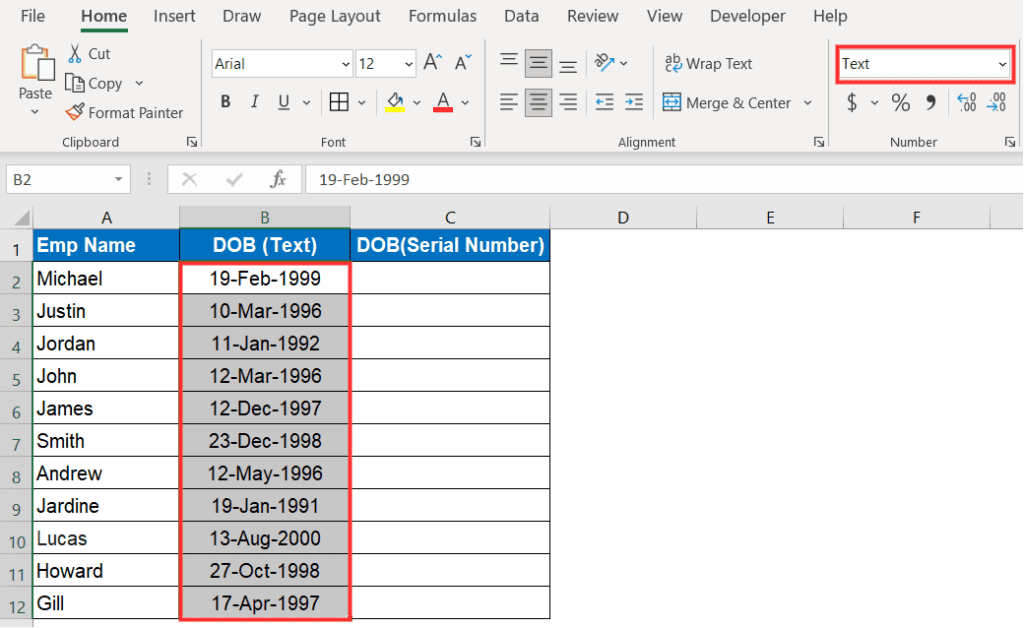
Task: Toggle right text alignment
Action: point(568,102)
